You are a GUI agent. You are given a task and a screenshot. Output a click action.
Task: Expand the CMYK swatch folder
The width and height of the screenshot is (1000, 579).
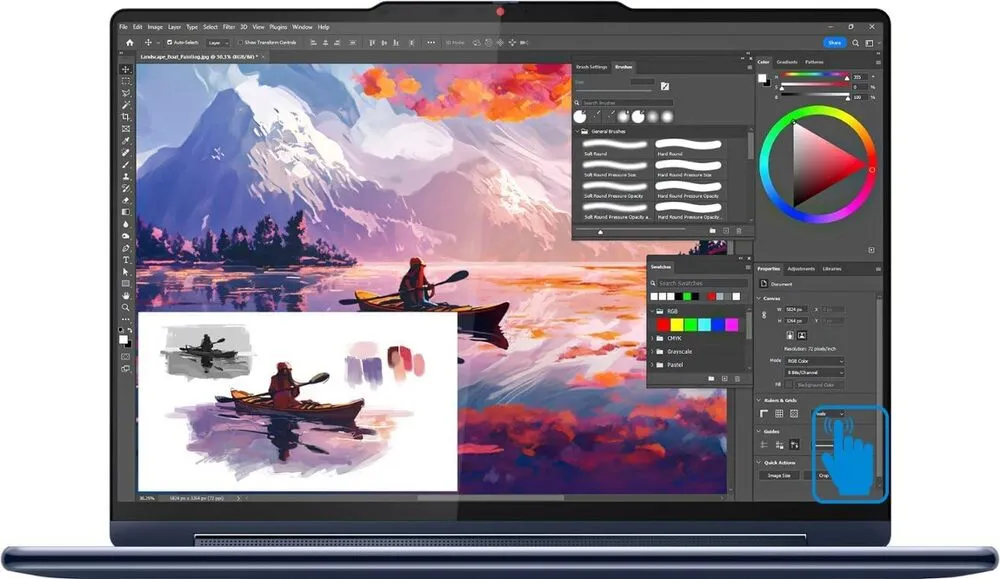click(652, 338)
